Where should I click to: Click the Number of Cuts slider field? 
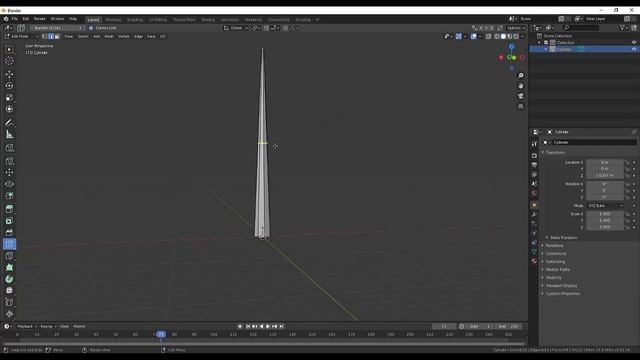click(x=57, y=28)
